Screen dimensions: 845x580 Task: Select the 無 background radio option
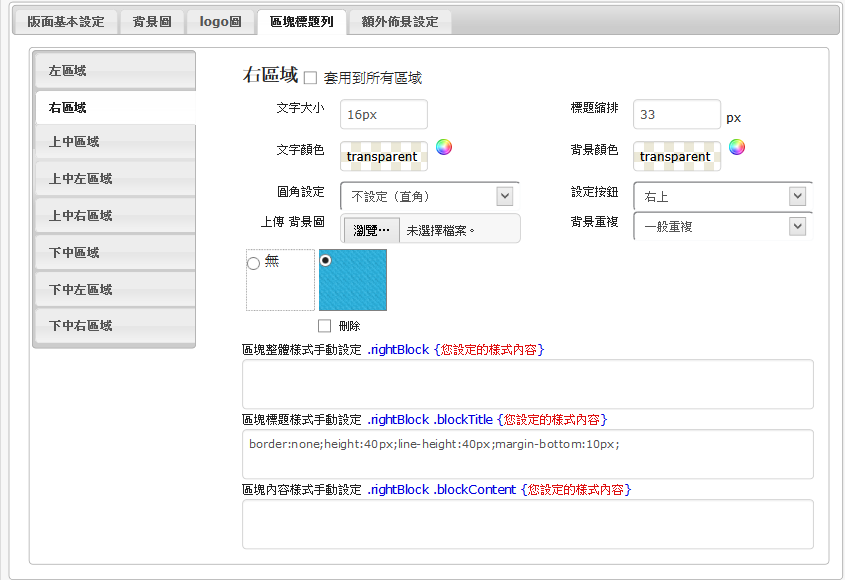253,263
